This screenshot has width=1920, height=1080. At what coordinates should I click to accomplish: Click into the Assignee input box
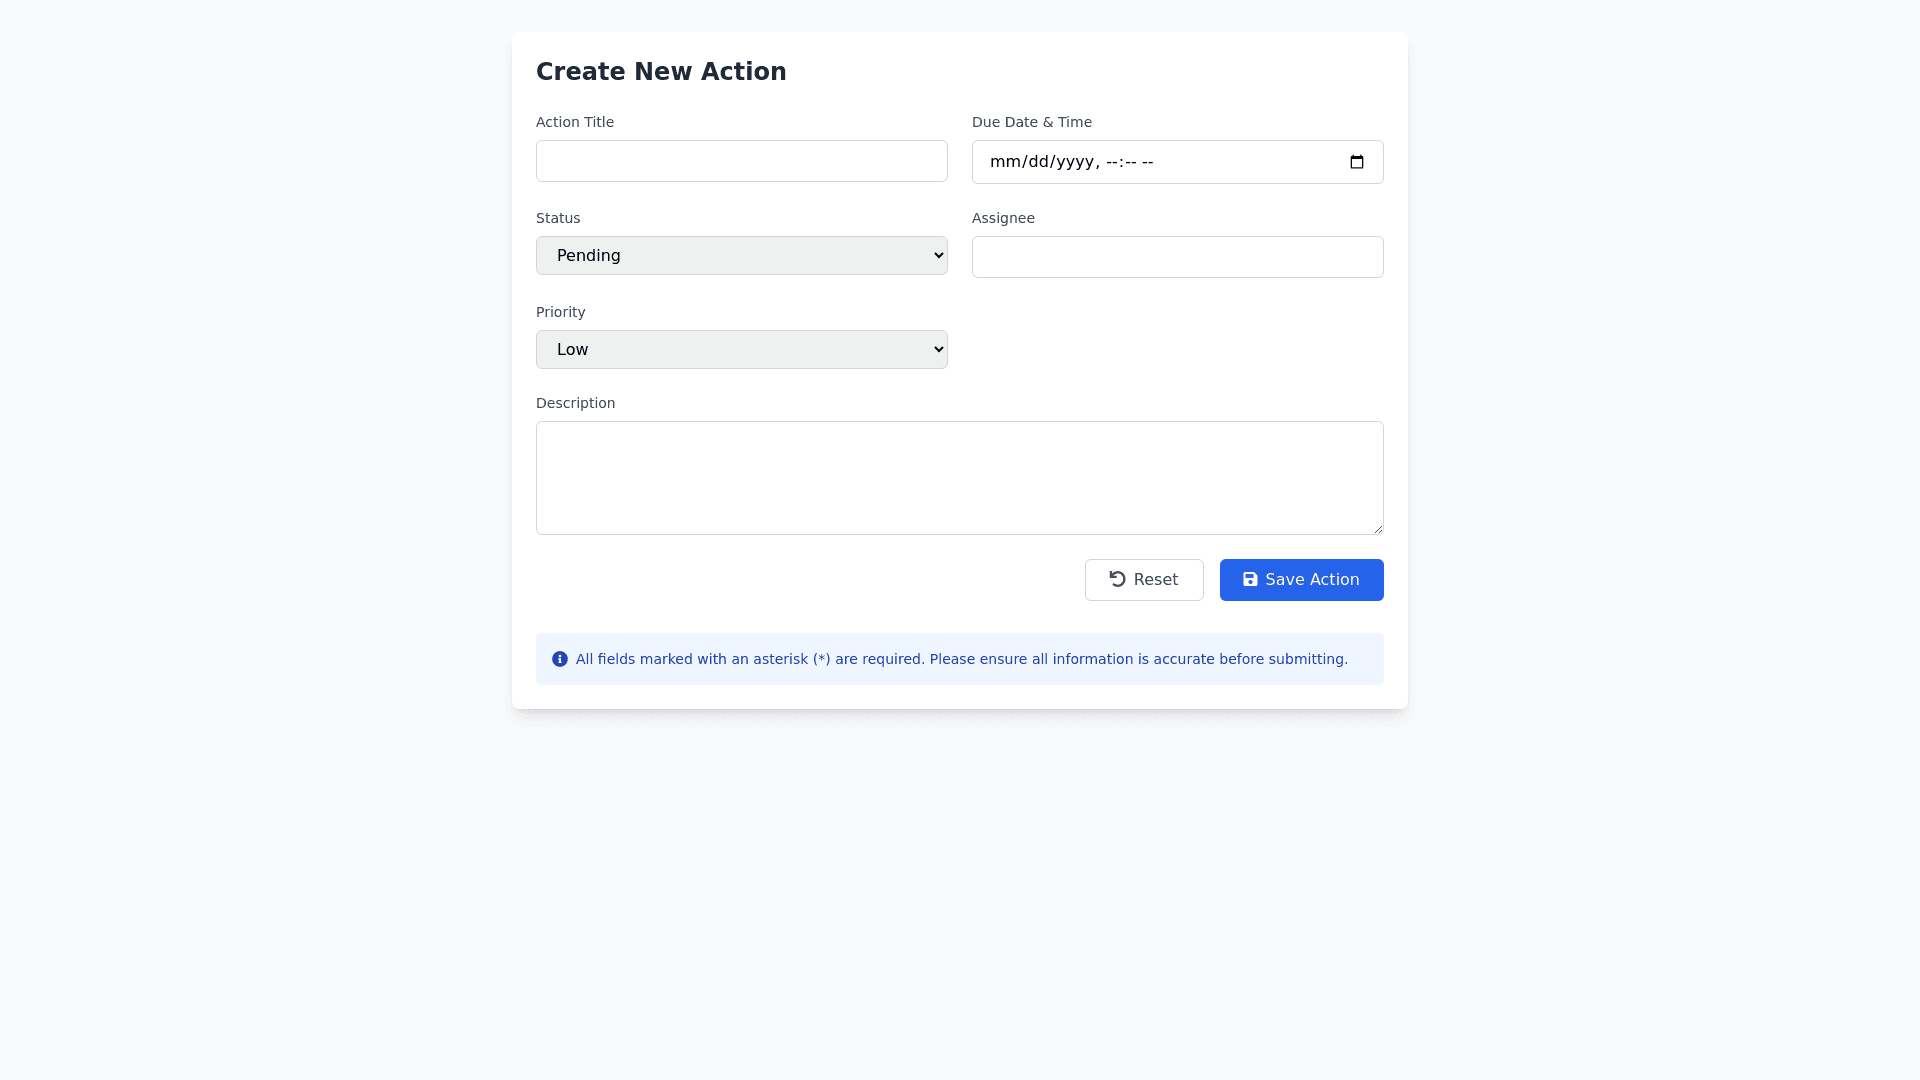tap(1177, 257)
